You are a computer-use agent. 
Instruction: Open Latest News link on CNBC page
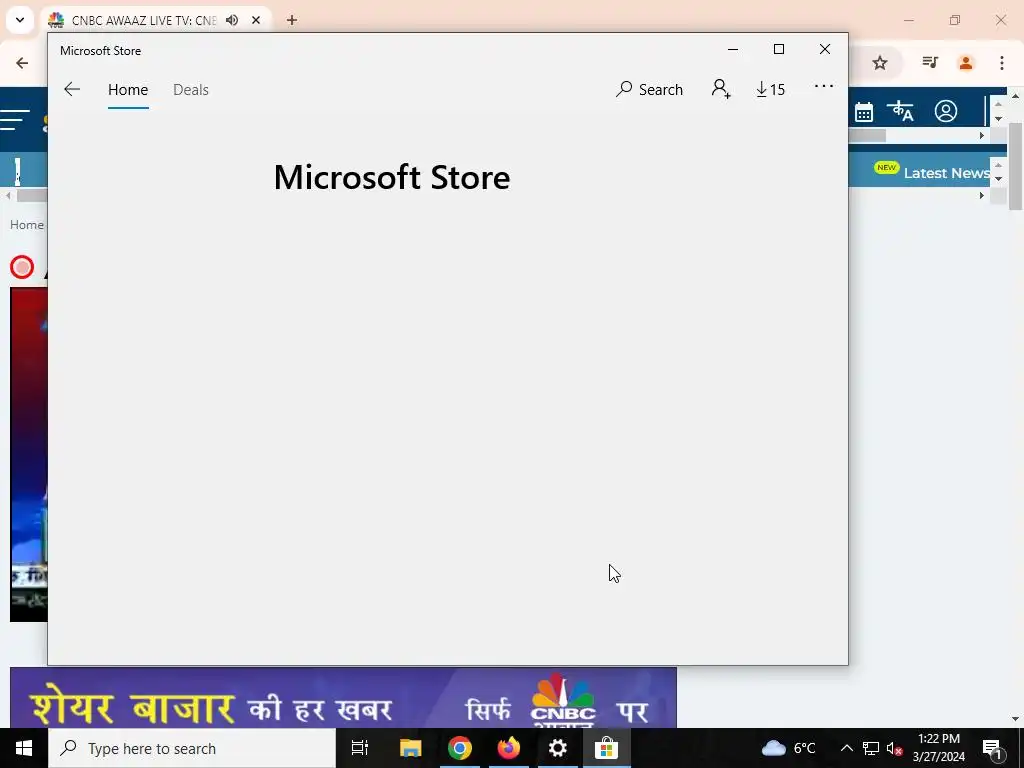click(x=946, y=173)
